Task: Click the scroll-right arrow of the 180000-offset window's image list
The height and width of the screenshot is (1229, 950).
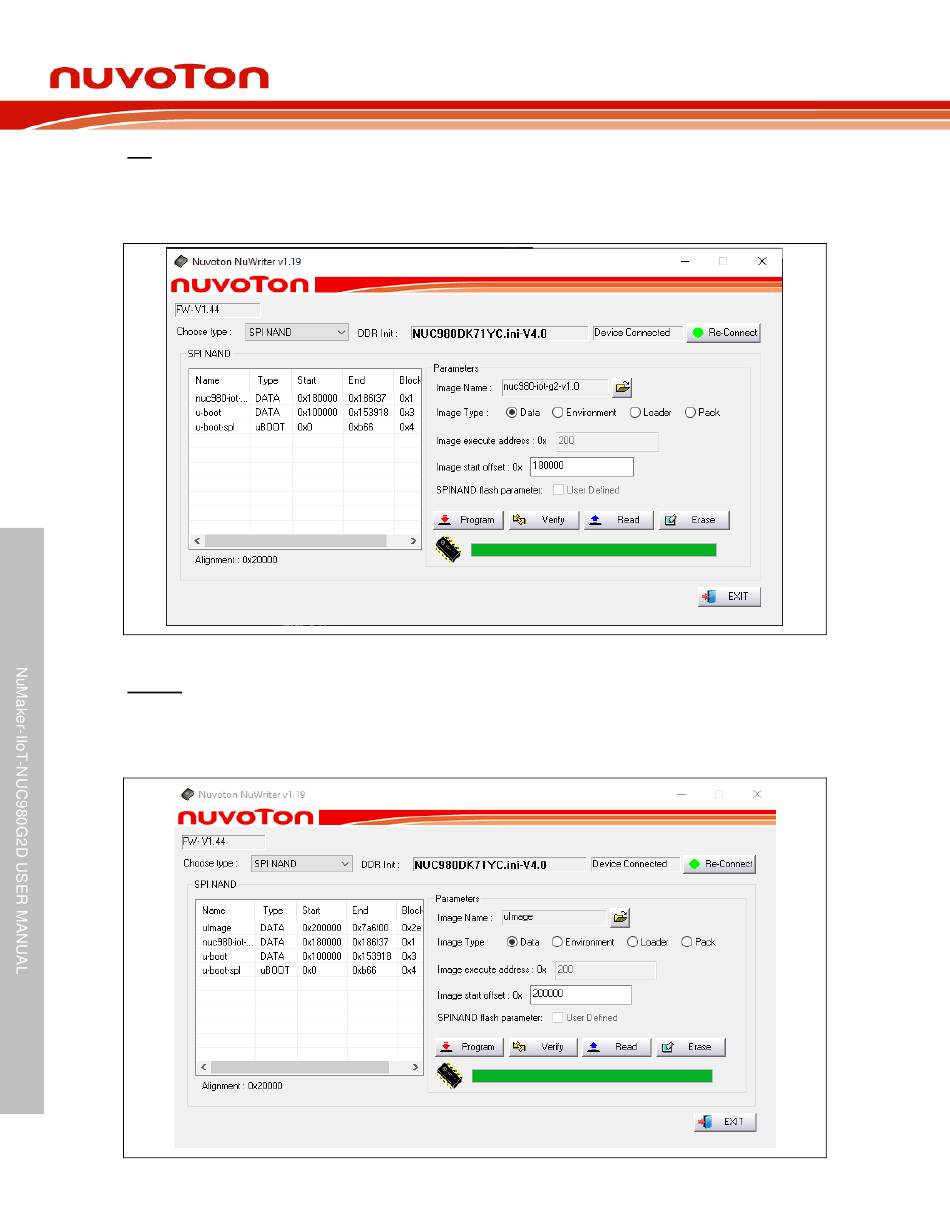Action: tap(414, 541)
